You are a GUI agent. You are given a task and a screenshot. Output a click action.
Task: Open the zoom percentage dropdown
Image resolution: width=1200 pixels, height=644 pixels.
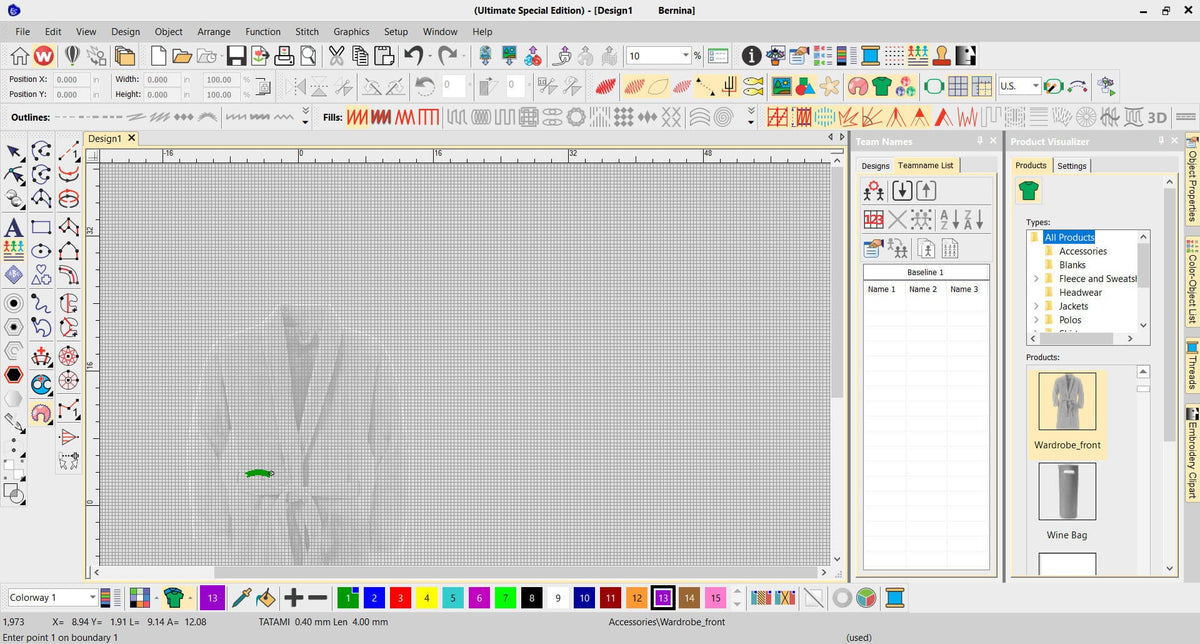click(686, 56)
